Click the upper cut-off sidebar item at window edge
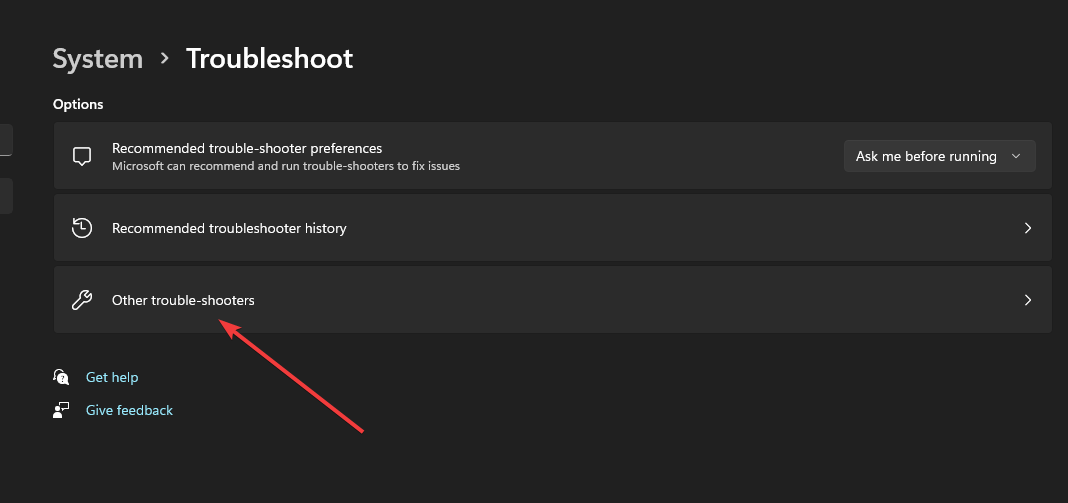This screenshot has width=1068, height=503. click(5, 140)
